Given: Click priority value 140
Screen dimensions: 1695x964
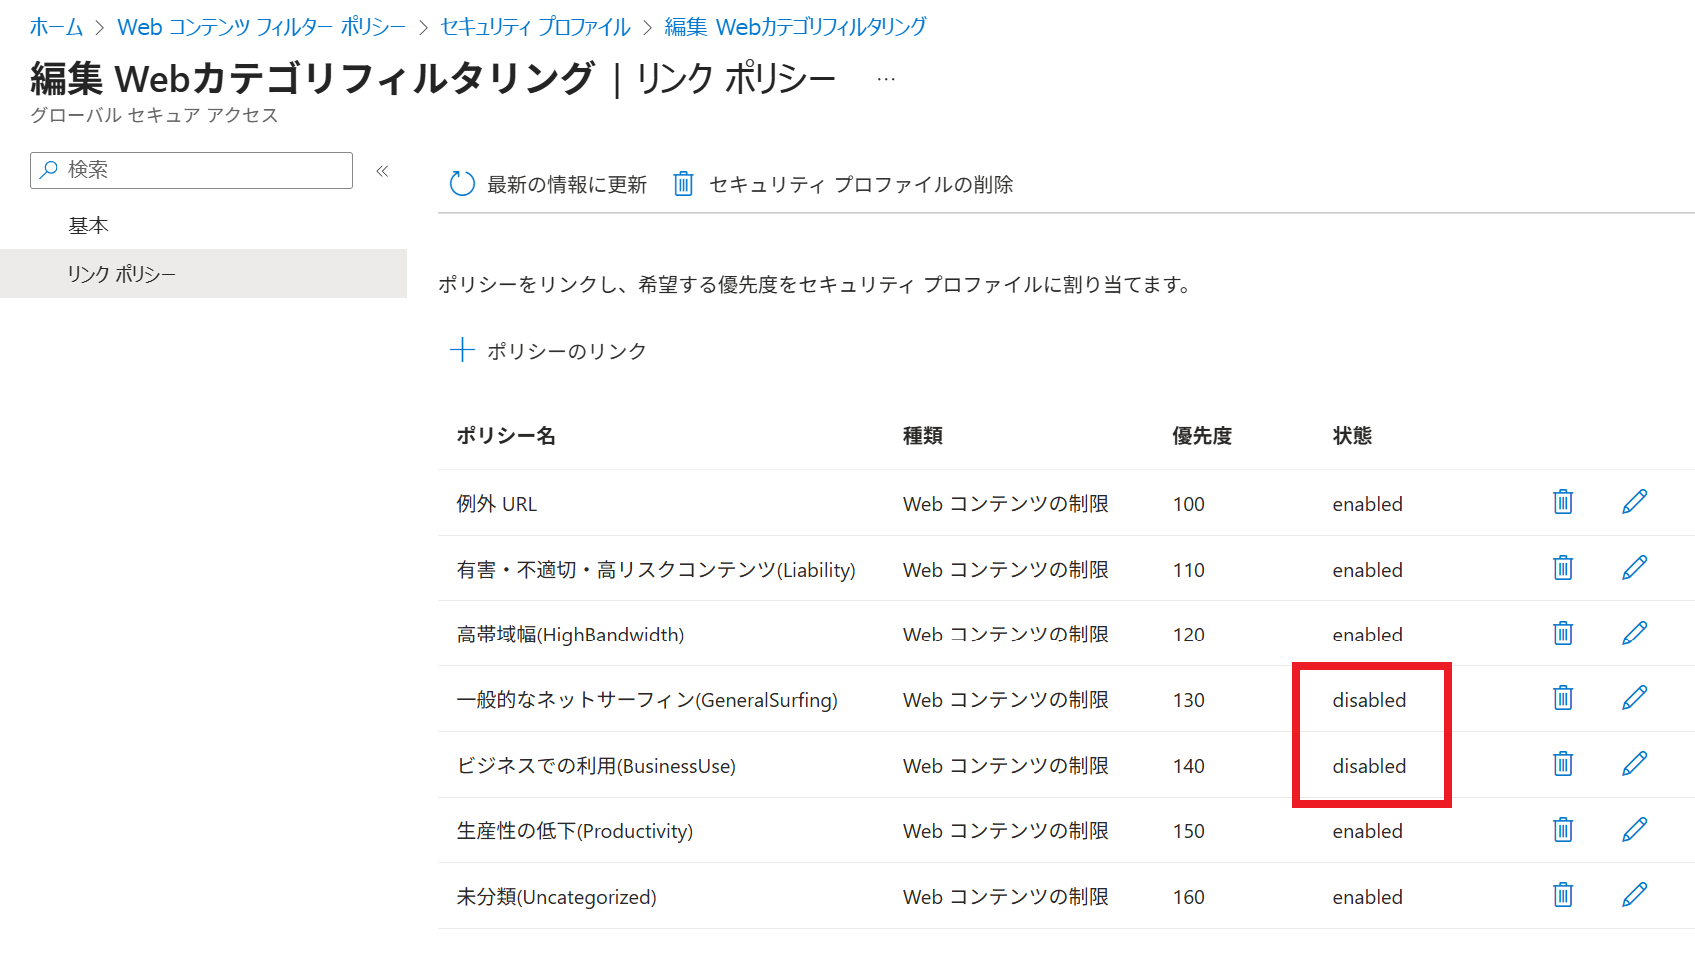Looking at the screenshot, I should [1189, 766].
